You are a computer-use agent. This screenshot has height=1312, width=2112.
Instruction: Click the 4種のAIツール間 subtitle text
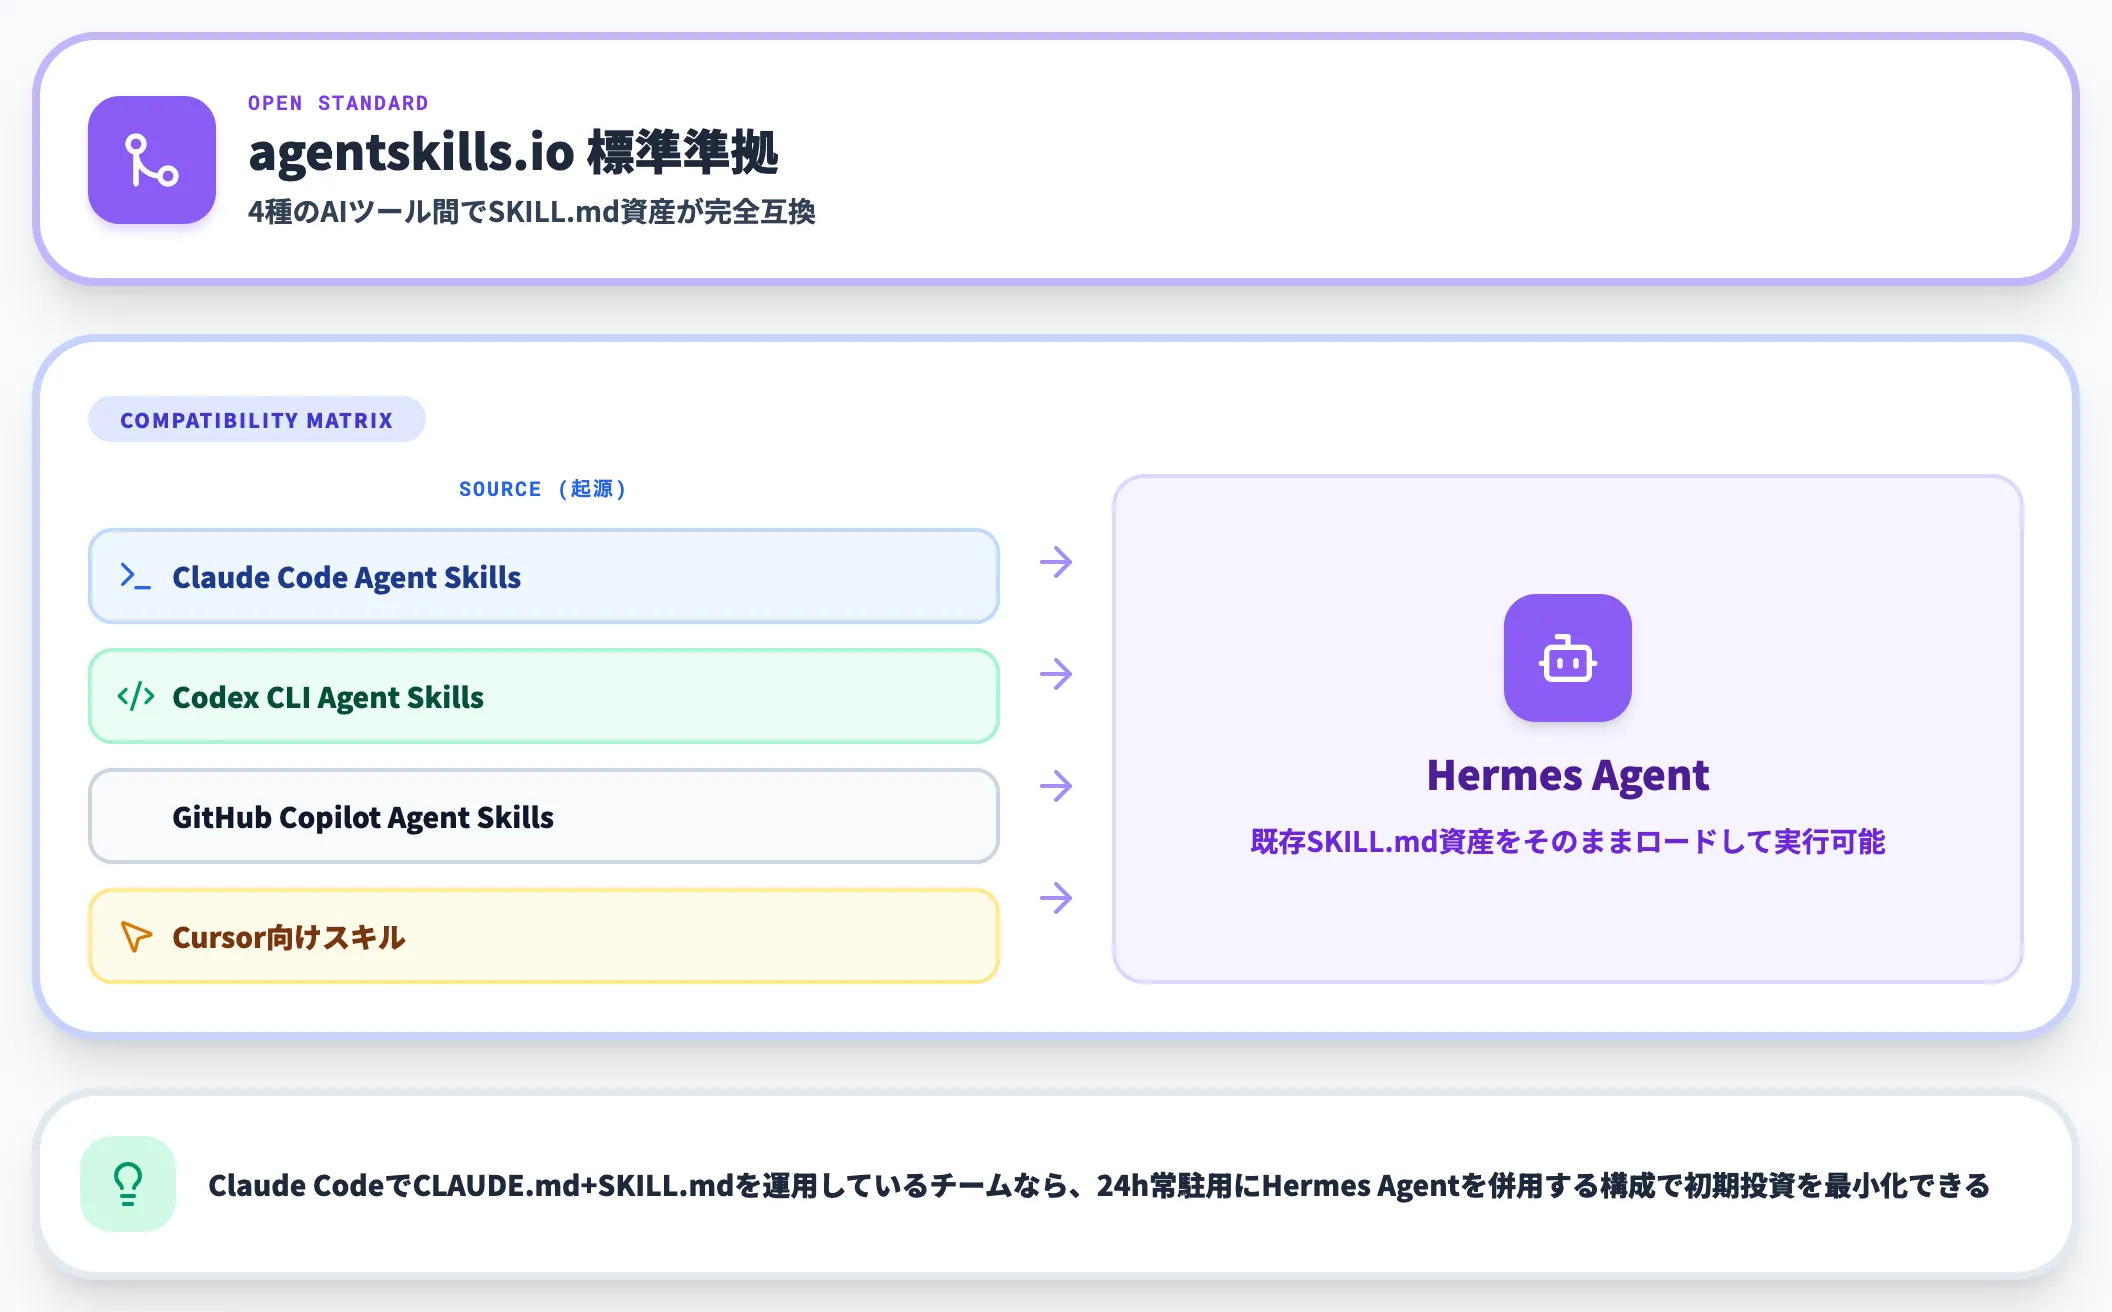point(531,212)
